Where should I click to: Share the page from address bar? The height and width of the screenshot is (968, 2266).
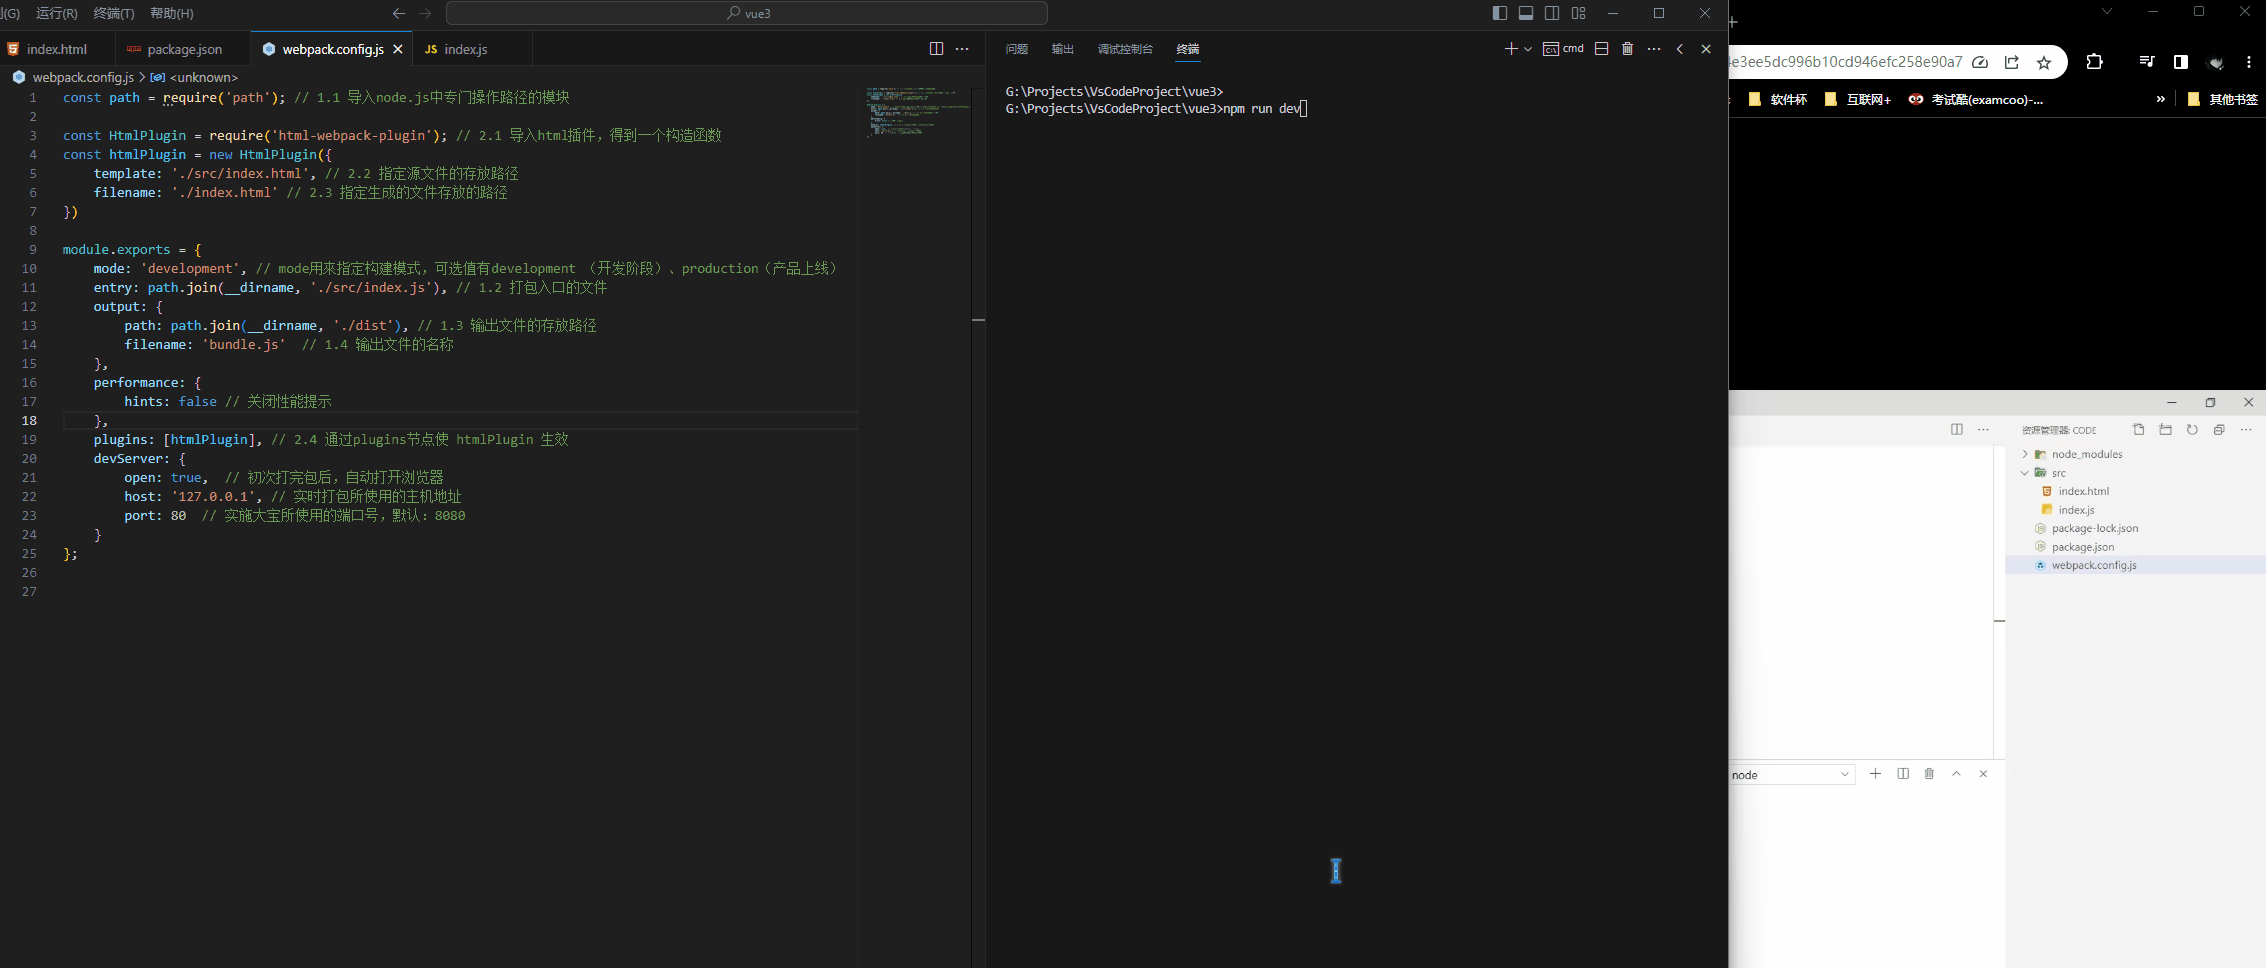pyautogui.click(x=2012, y=62)
